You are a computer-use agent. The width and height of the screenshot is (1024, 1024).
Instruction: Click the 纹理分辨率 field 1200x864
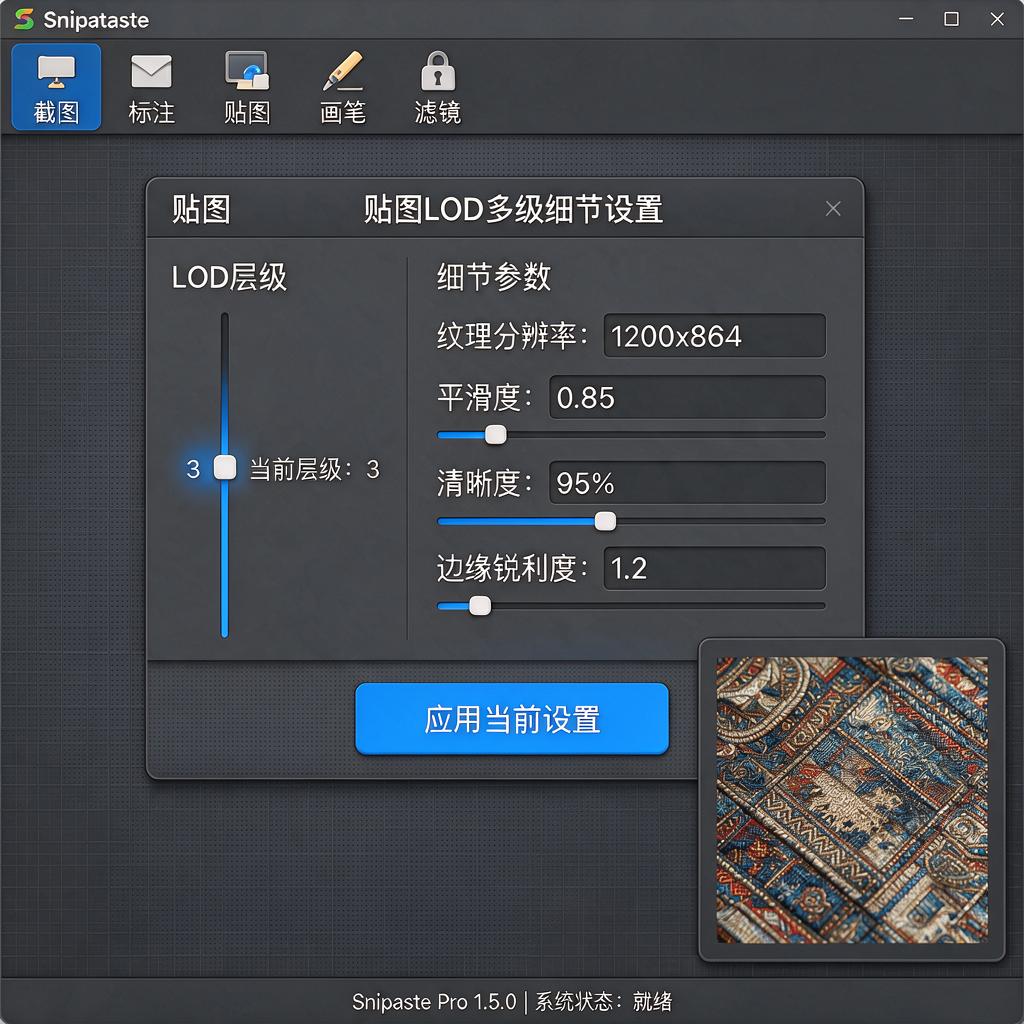[x=714, y=336]
